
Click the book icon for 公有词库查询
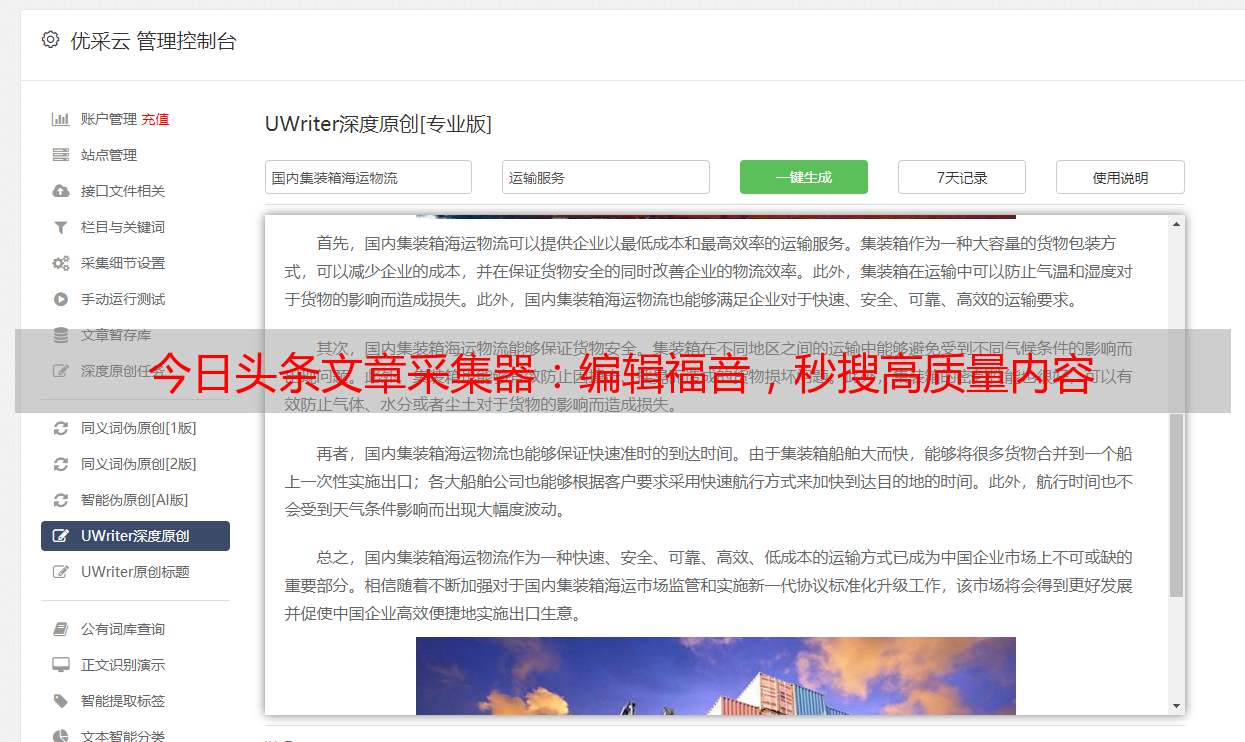coord(61,629)
